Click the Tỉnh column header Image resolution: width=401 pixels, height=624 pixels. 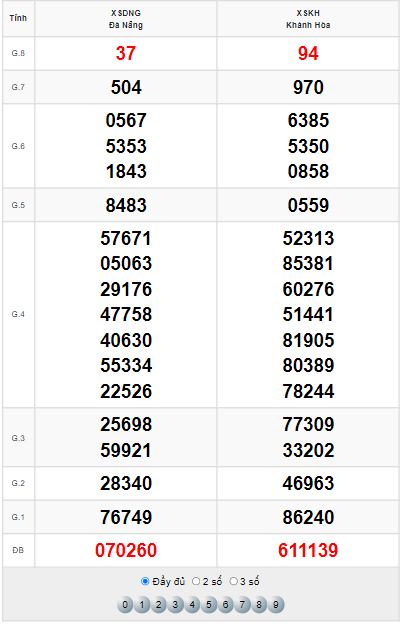(x=18, y=18)
